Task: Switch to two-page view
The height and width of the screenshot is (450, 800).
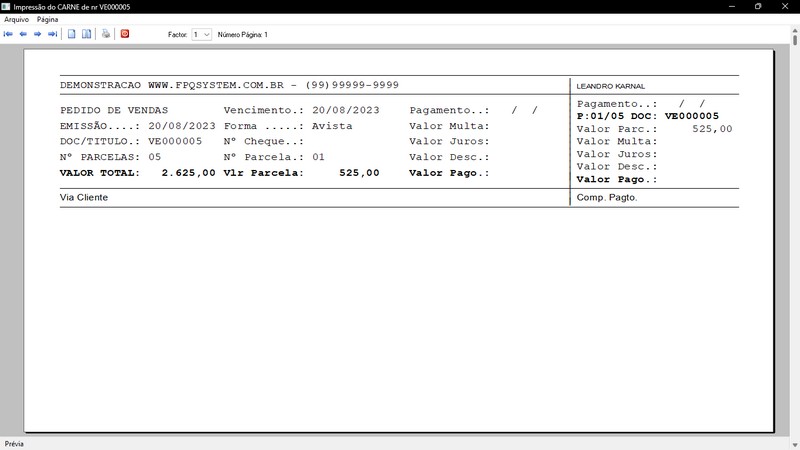Action: [x=87, y=34]
